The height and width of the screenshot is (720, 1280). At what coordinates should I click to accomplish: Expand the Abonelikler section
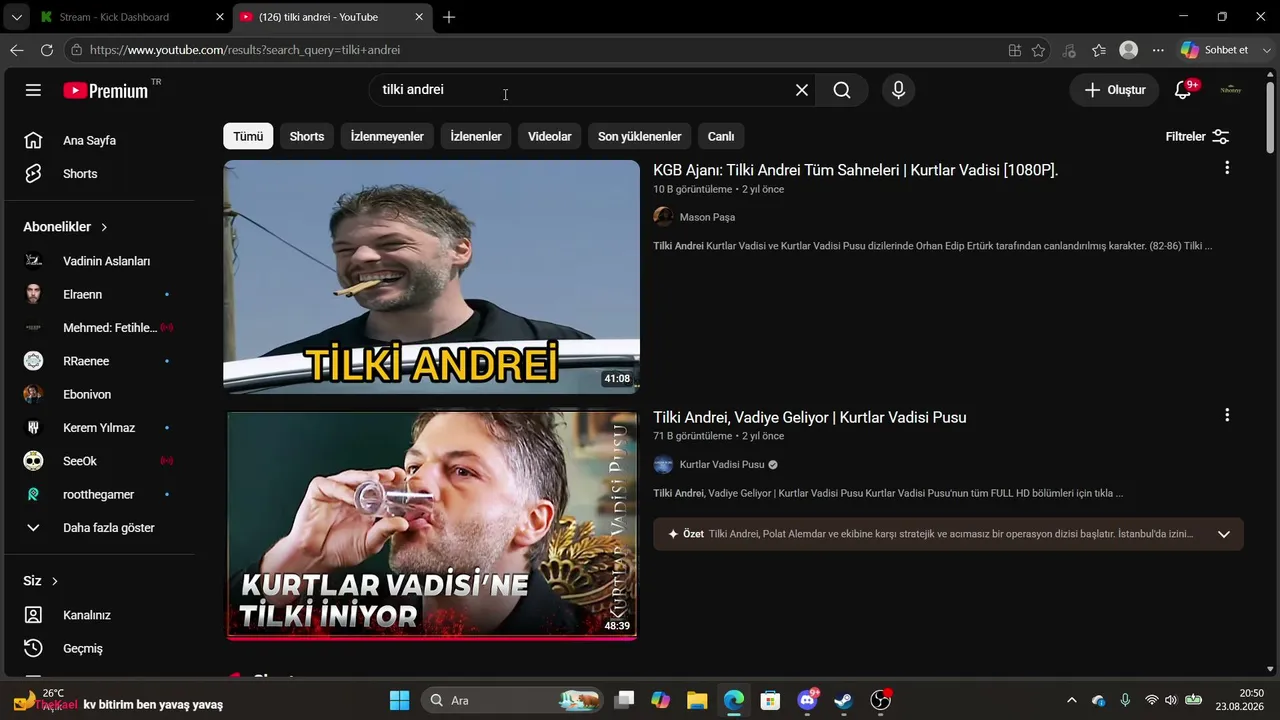pyautogui.click(x=66, y=227)
